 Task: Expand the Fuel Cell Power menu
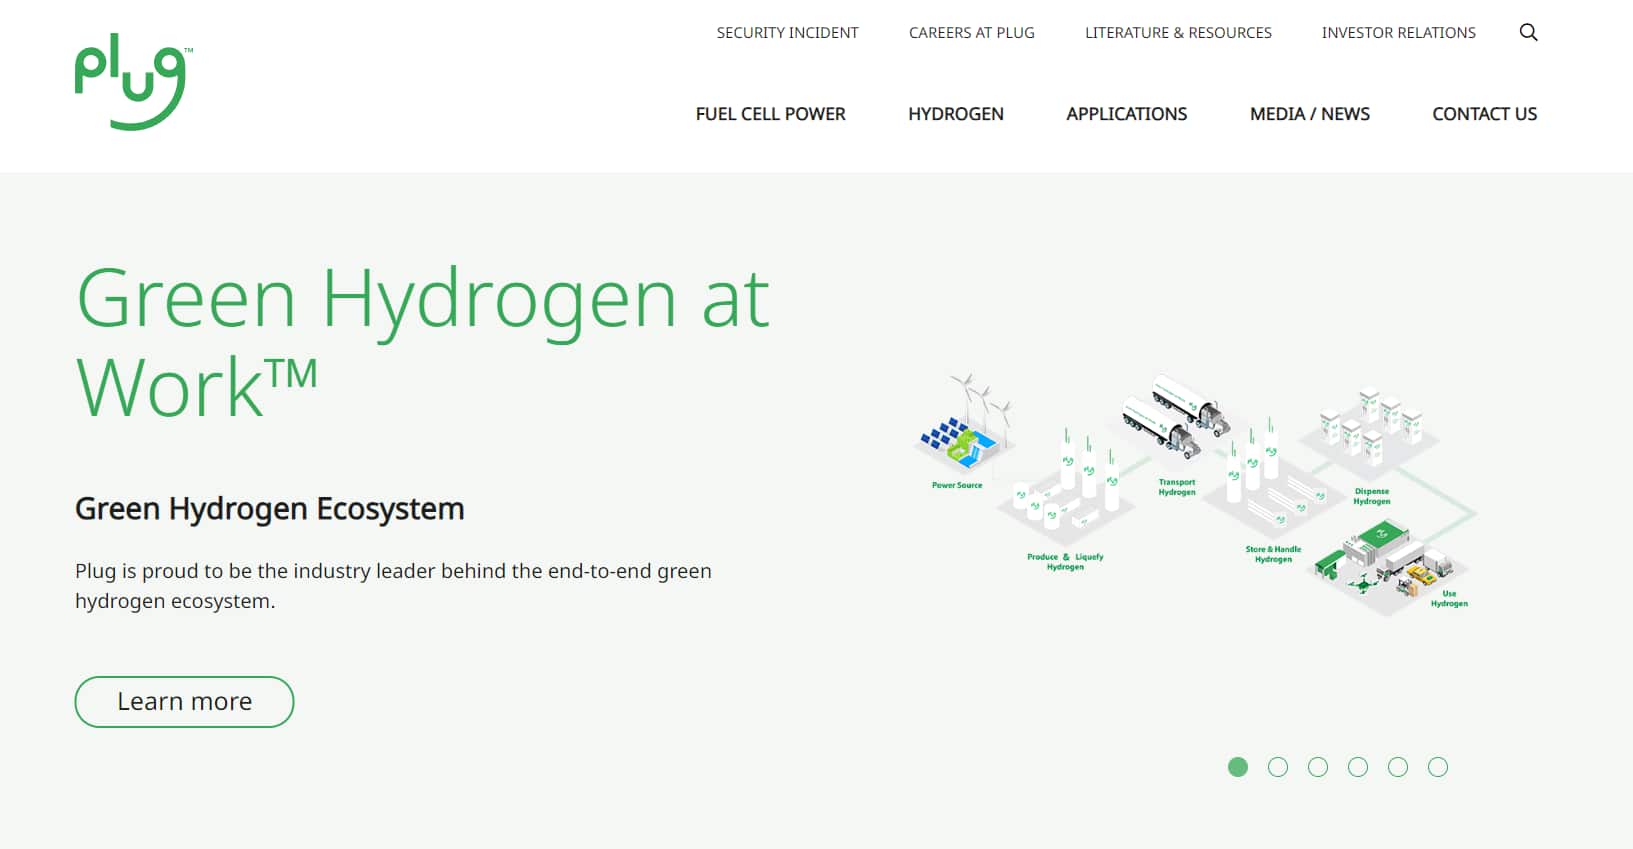(770, 114)
